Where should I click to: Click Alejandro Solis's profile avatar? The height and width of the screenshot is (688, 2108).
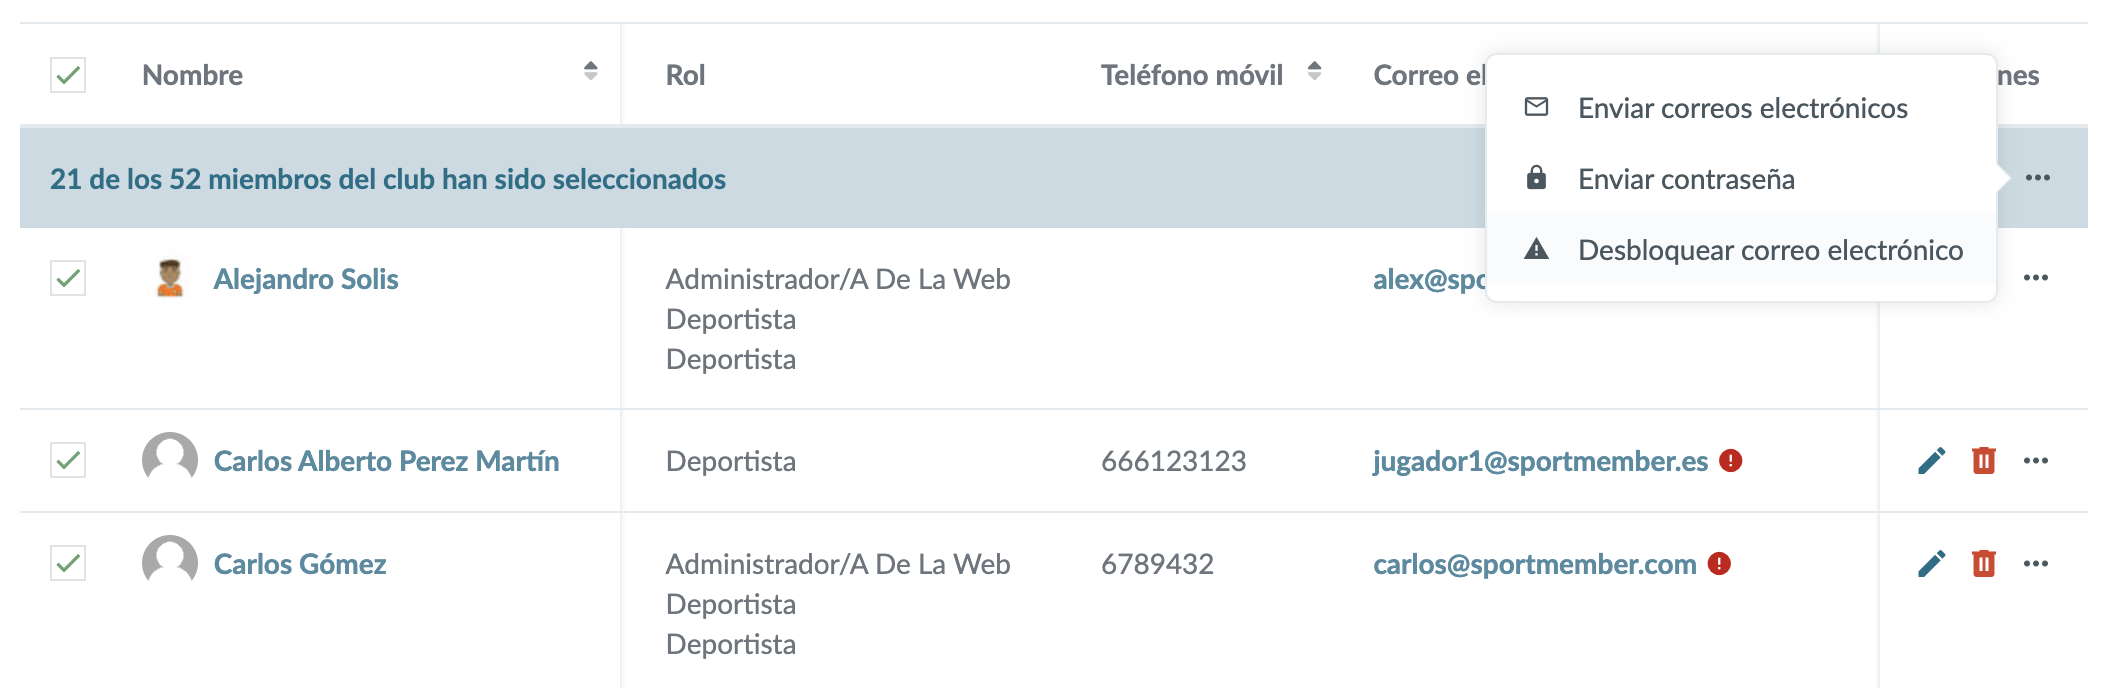[170, 279]
